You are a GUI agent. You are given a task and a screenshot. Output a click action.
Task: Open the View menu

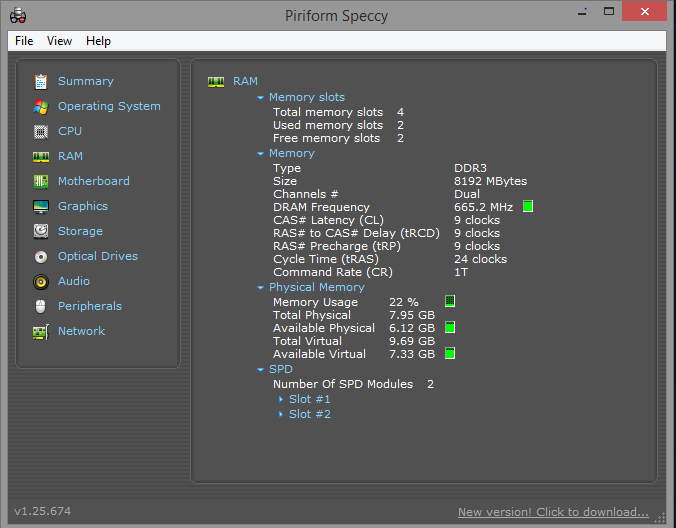[x=59, y=41]
